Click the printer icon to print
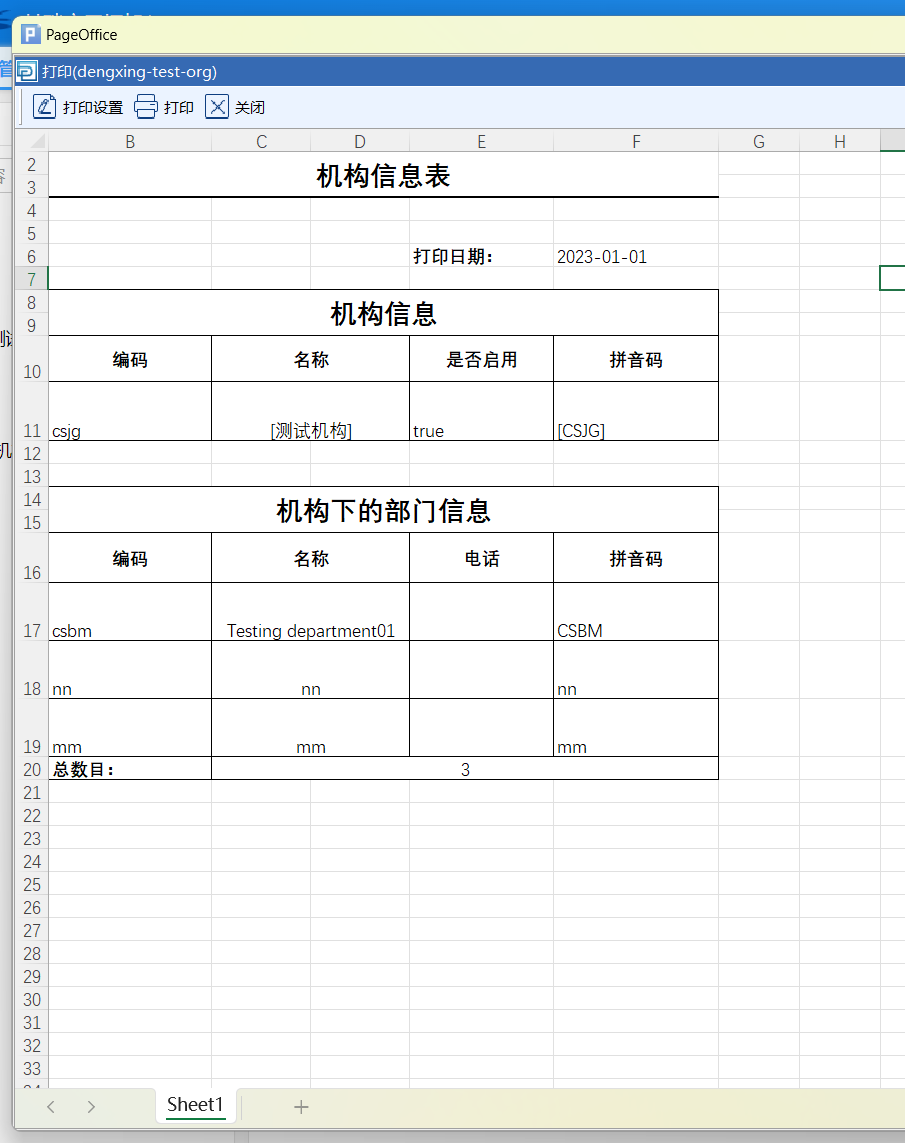 (x=146, y=107)
